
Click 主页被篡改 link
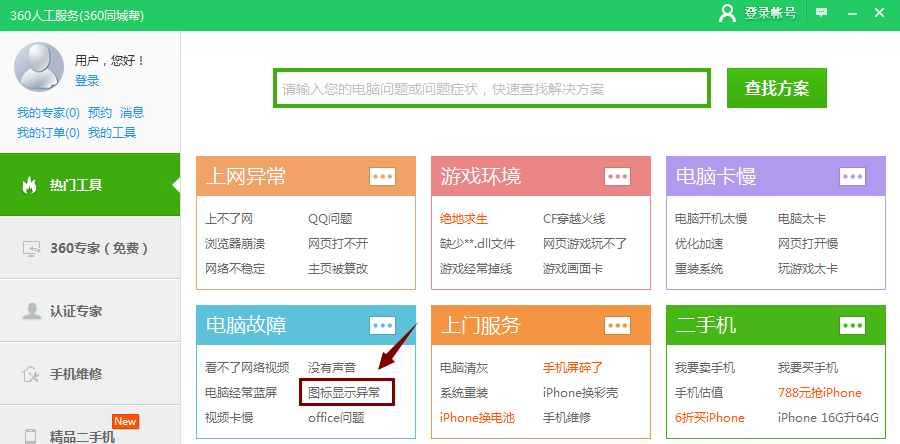(338, 268)
